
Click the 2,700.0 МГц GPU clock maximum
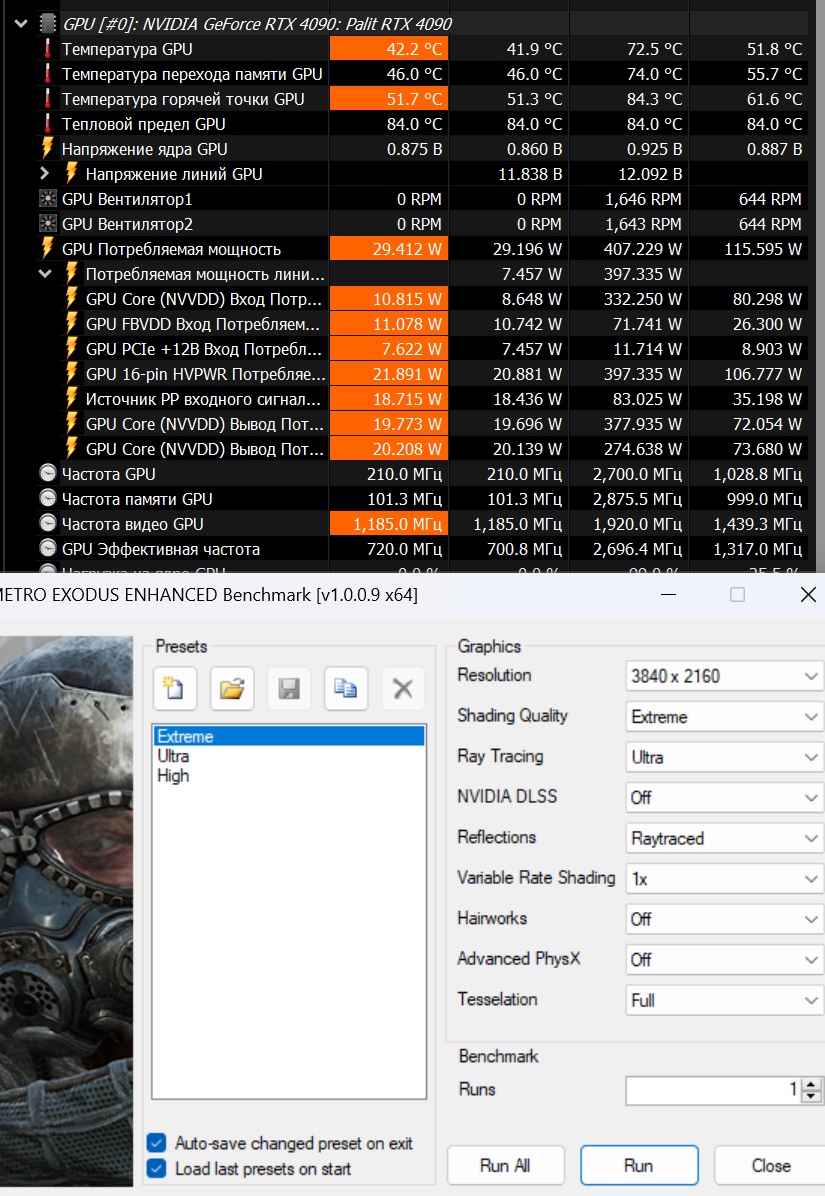pos(637,474)
